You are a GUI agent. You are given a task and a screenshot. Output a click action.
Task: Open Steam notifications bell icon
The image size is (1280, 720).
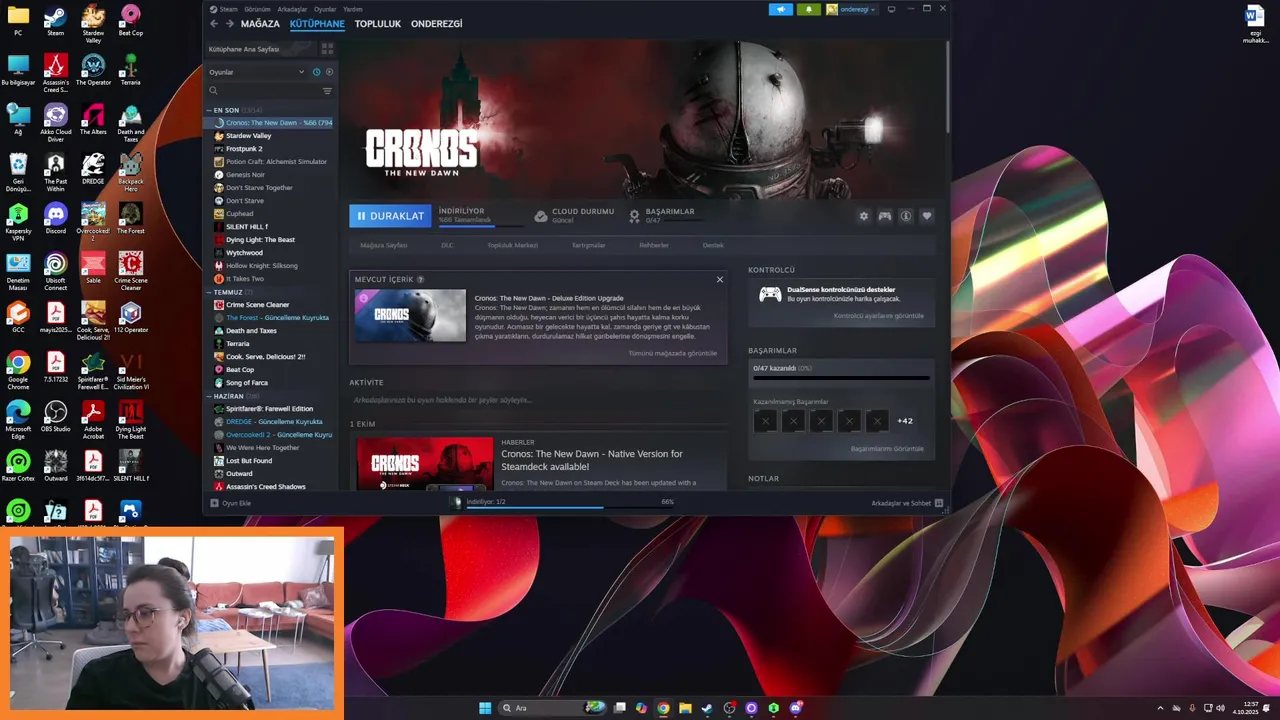tap(808, 9)
